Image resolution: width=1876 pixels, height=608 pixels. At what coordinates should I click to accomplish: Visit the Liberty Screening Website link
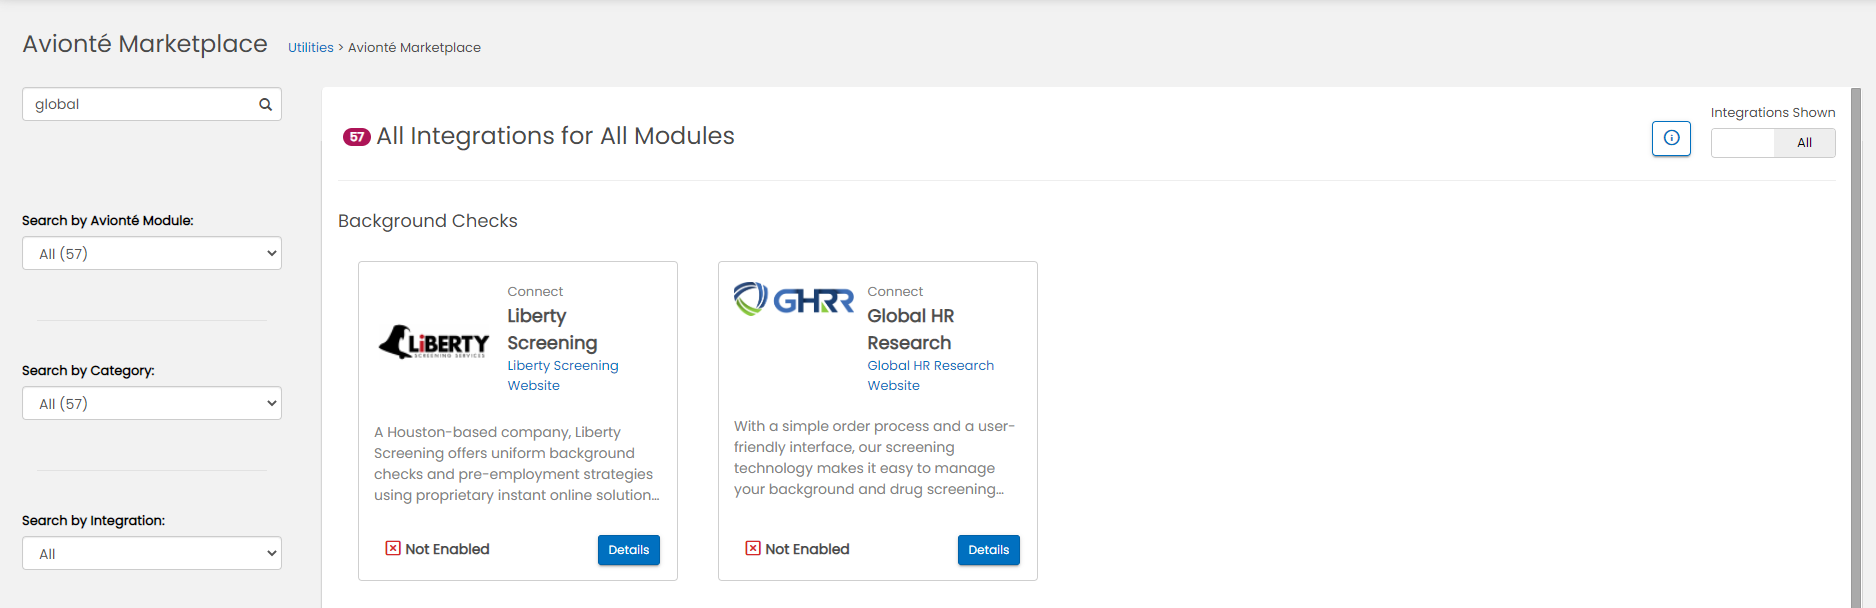(x=563, y=375)
